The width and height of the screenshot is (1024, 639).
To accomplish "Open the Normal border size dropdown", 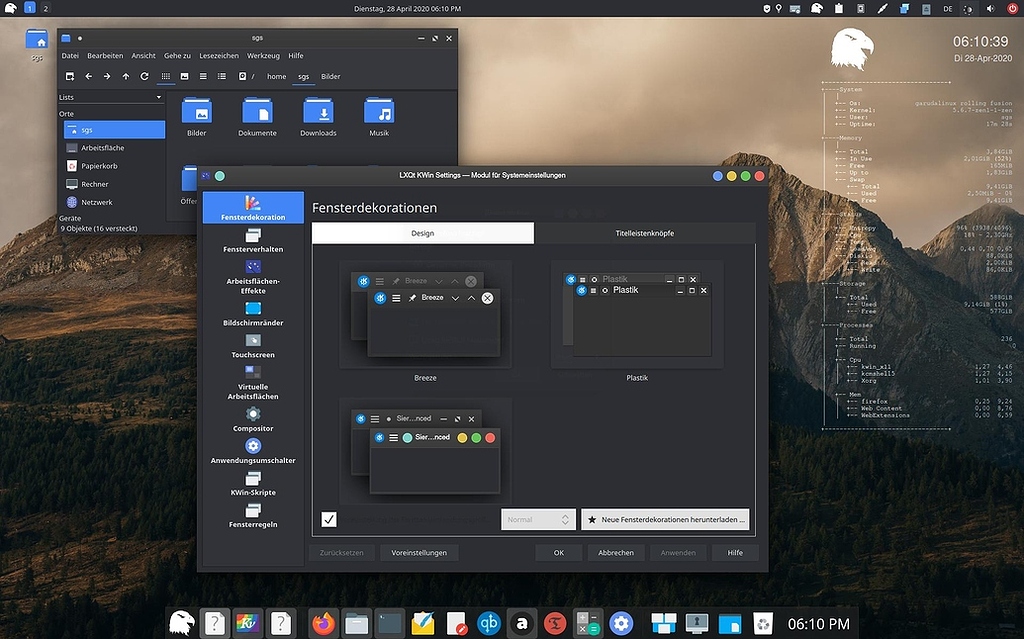I will tap(537, 519).
